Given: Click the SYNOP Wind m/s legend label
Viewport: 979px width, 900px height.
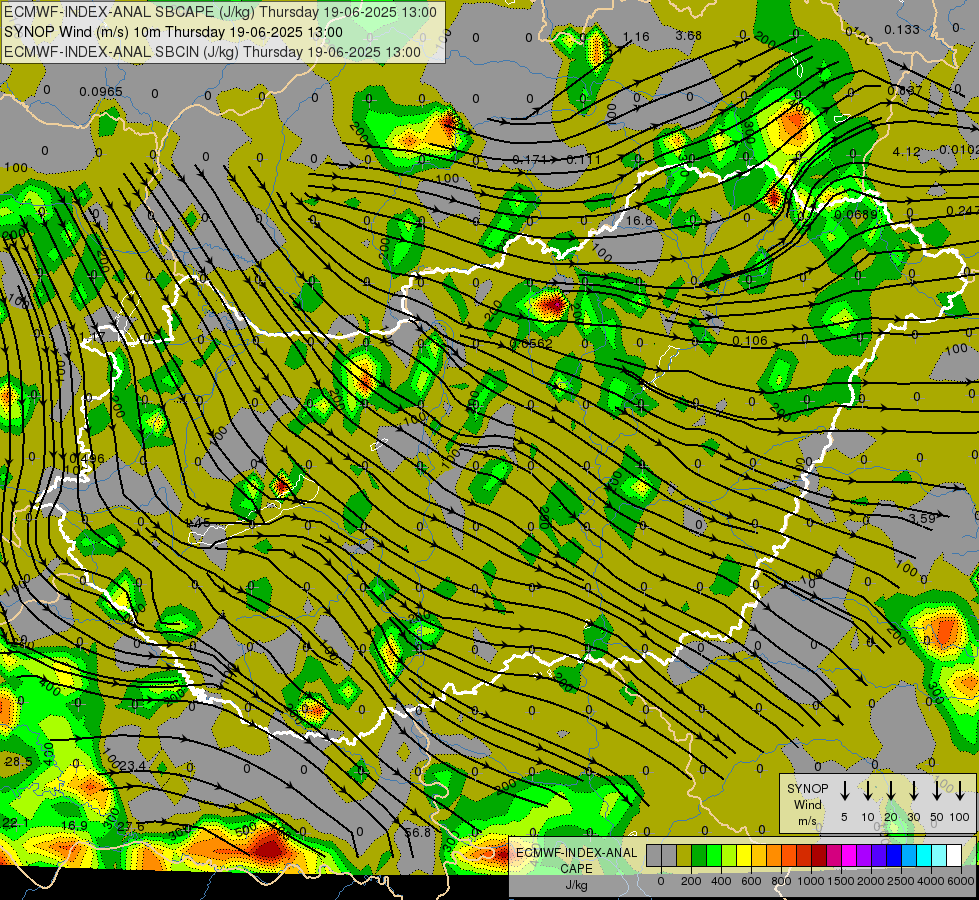Looking at the screenshot, I should point(807,804).
